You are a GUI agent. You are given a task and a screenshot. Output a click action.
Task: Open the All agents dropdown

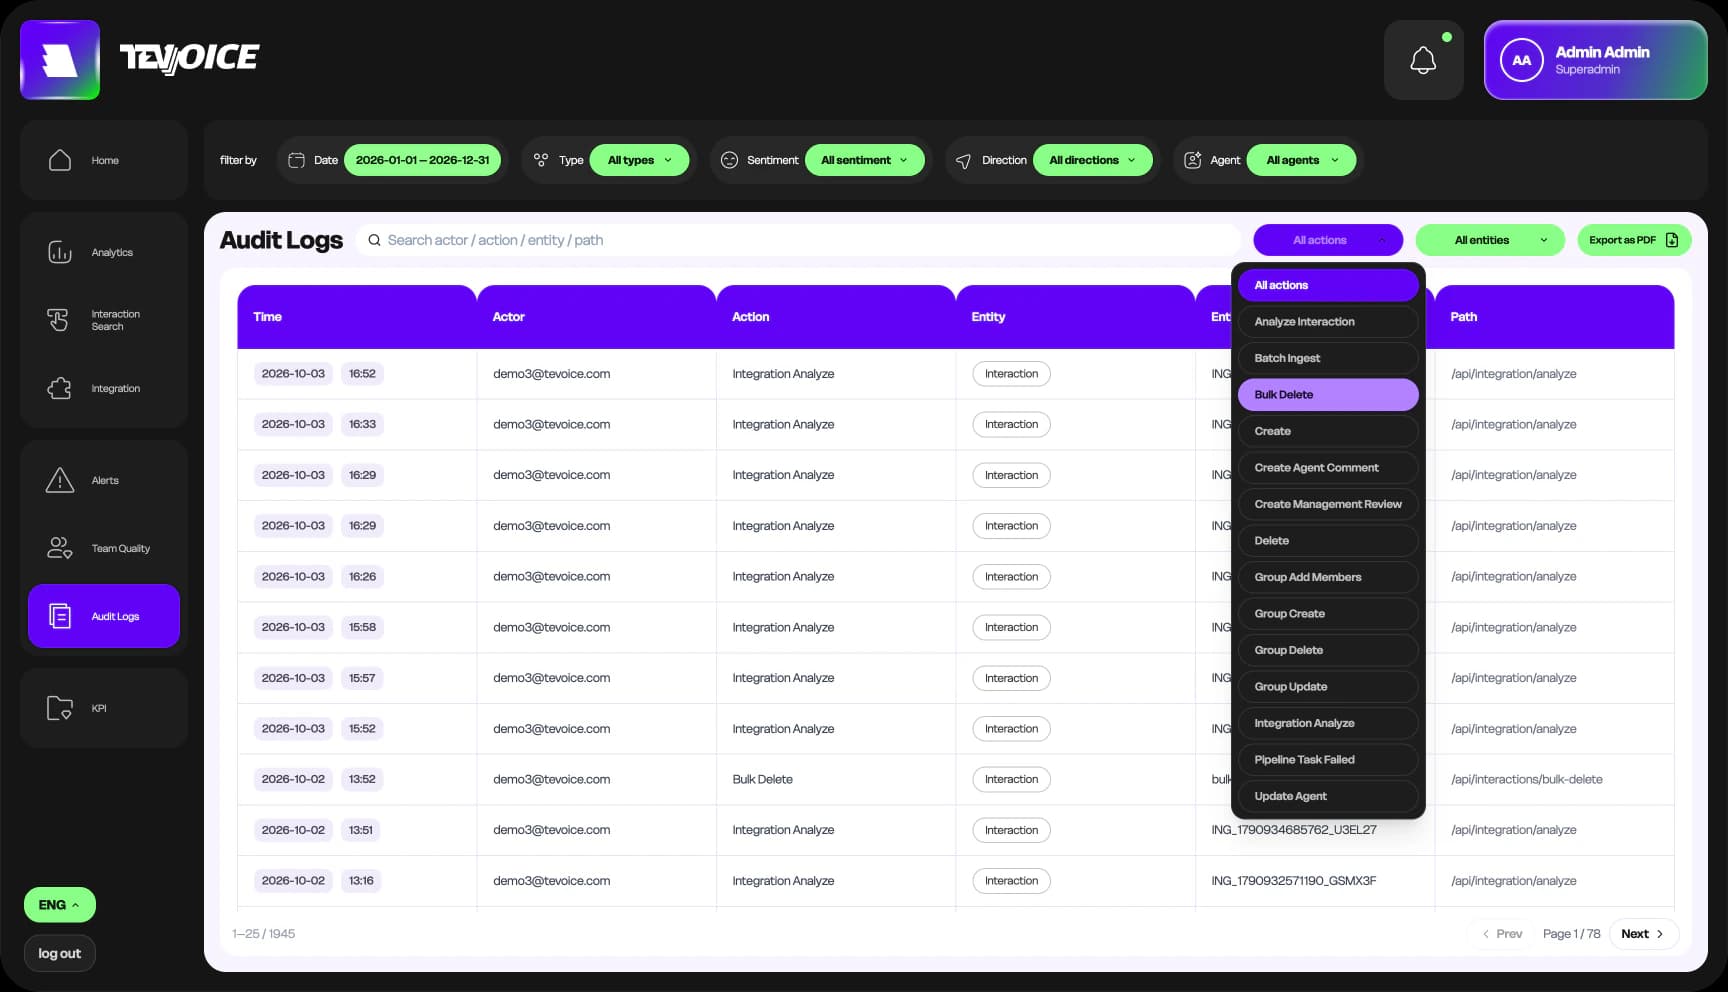coord(1302,160)
